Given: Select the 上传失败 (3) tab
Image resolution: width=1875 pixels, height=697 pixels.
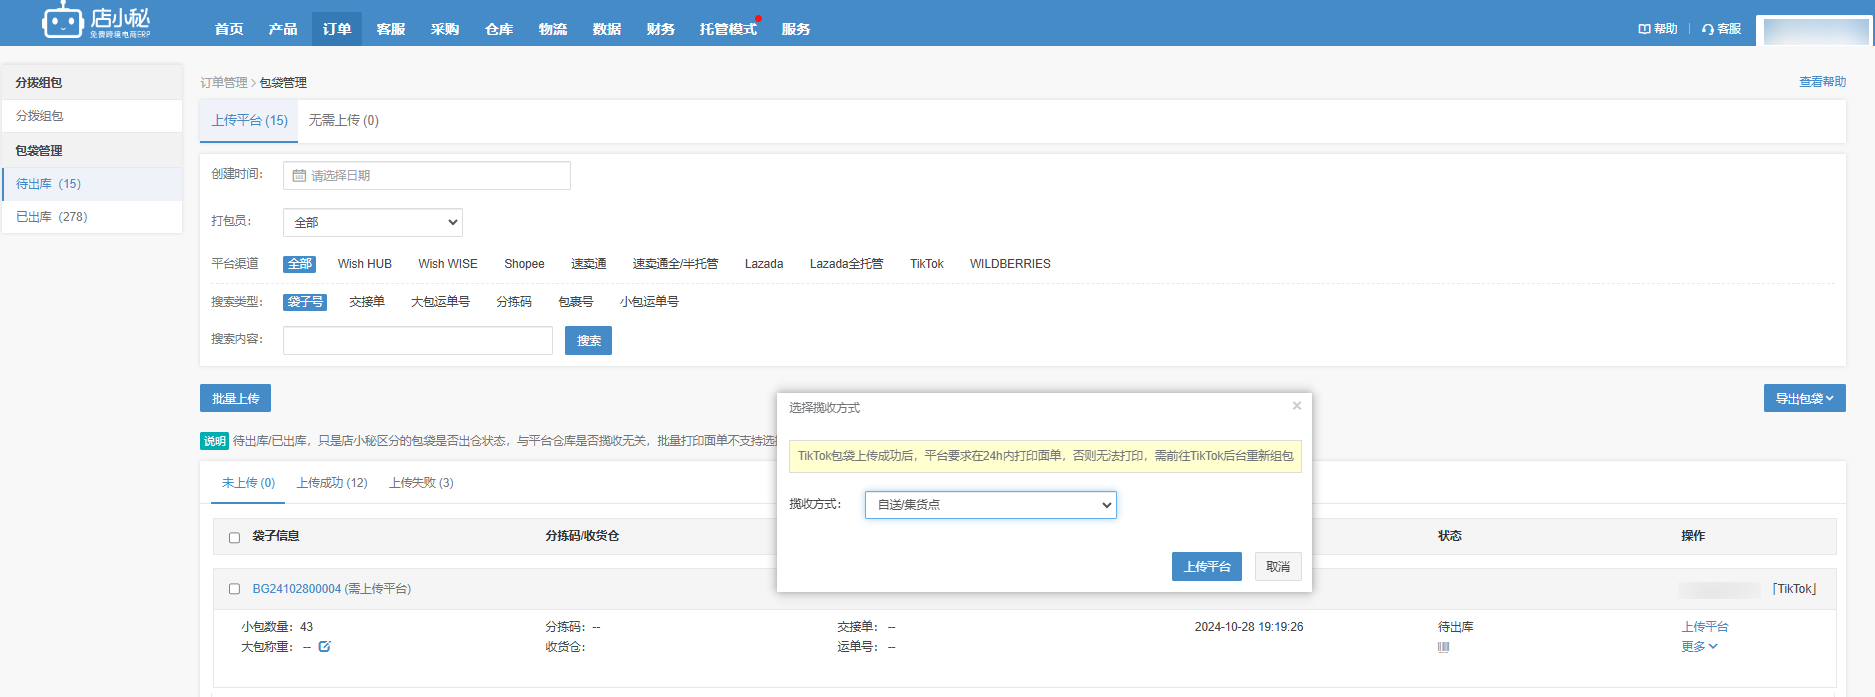Looking at the screenshot, I should 421,483.
